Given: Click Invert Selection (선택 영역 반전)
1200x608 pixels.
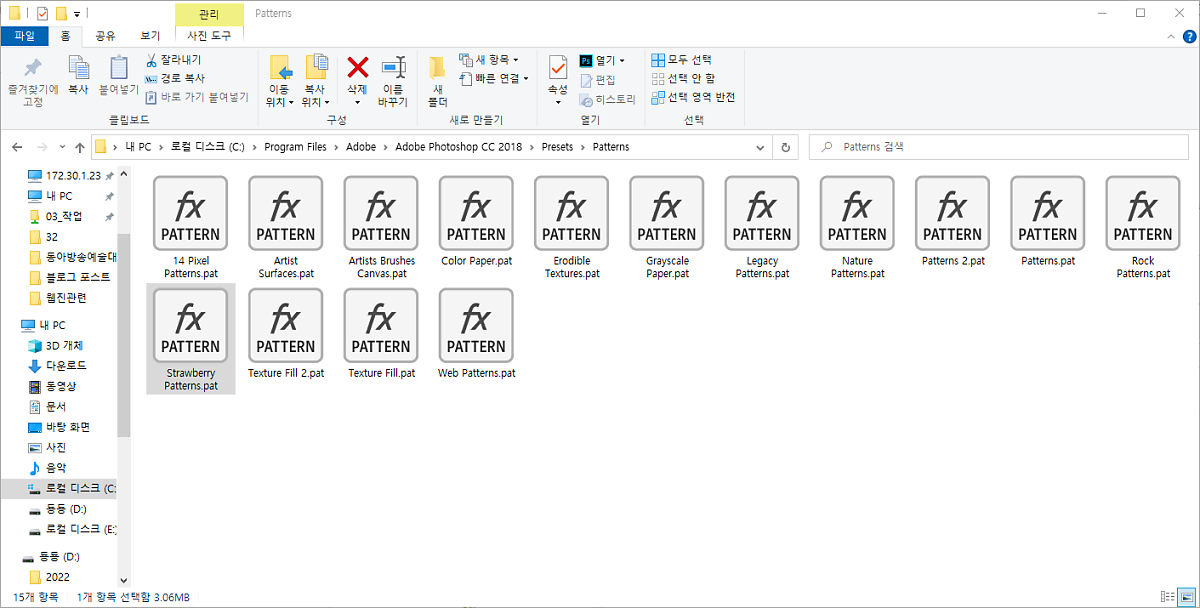Looking at the screenshot, I should 693,97.
